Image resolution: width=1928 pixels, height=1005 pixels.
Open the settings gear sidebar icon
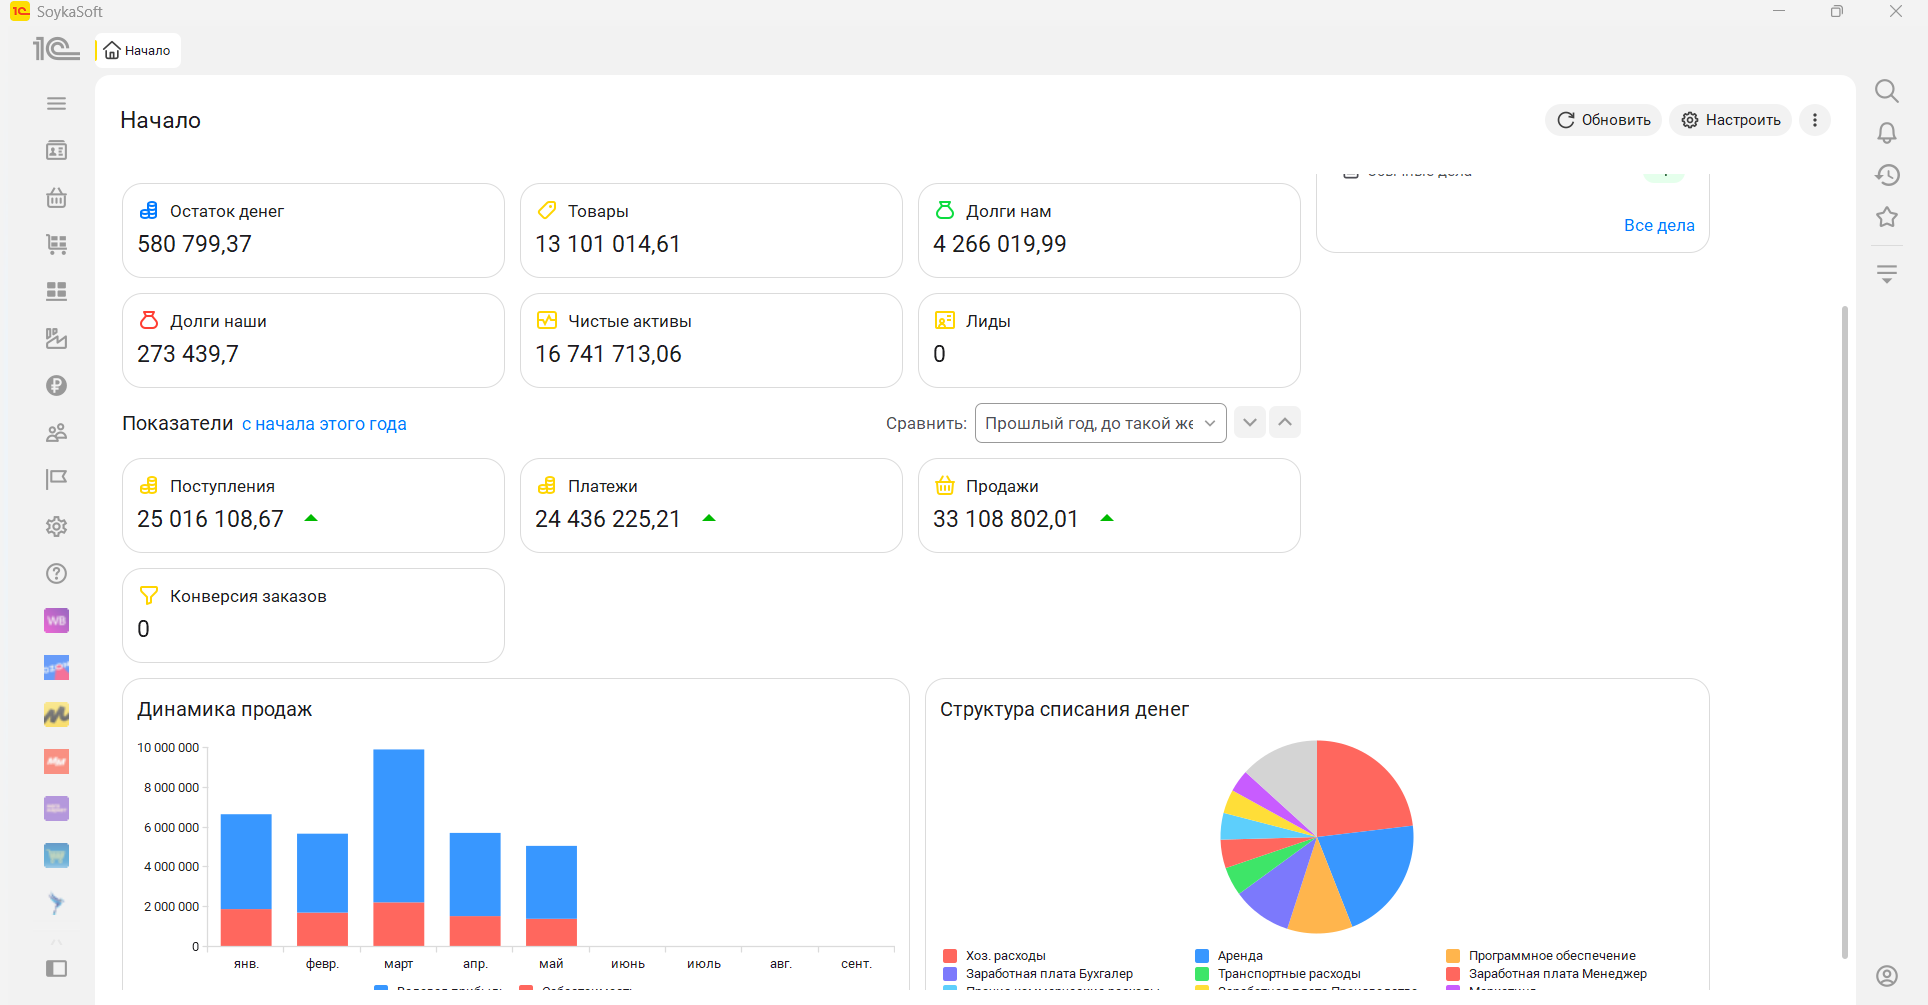57,527
